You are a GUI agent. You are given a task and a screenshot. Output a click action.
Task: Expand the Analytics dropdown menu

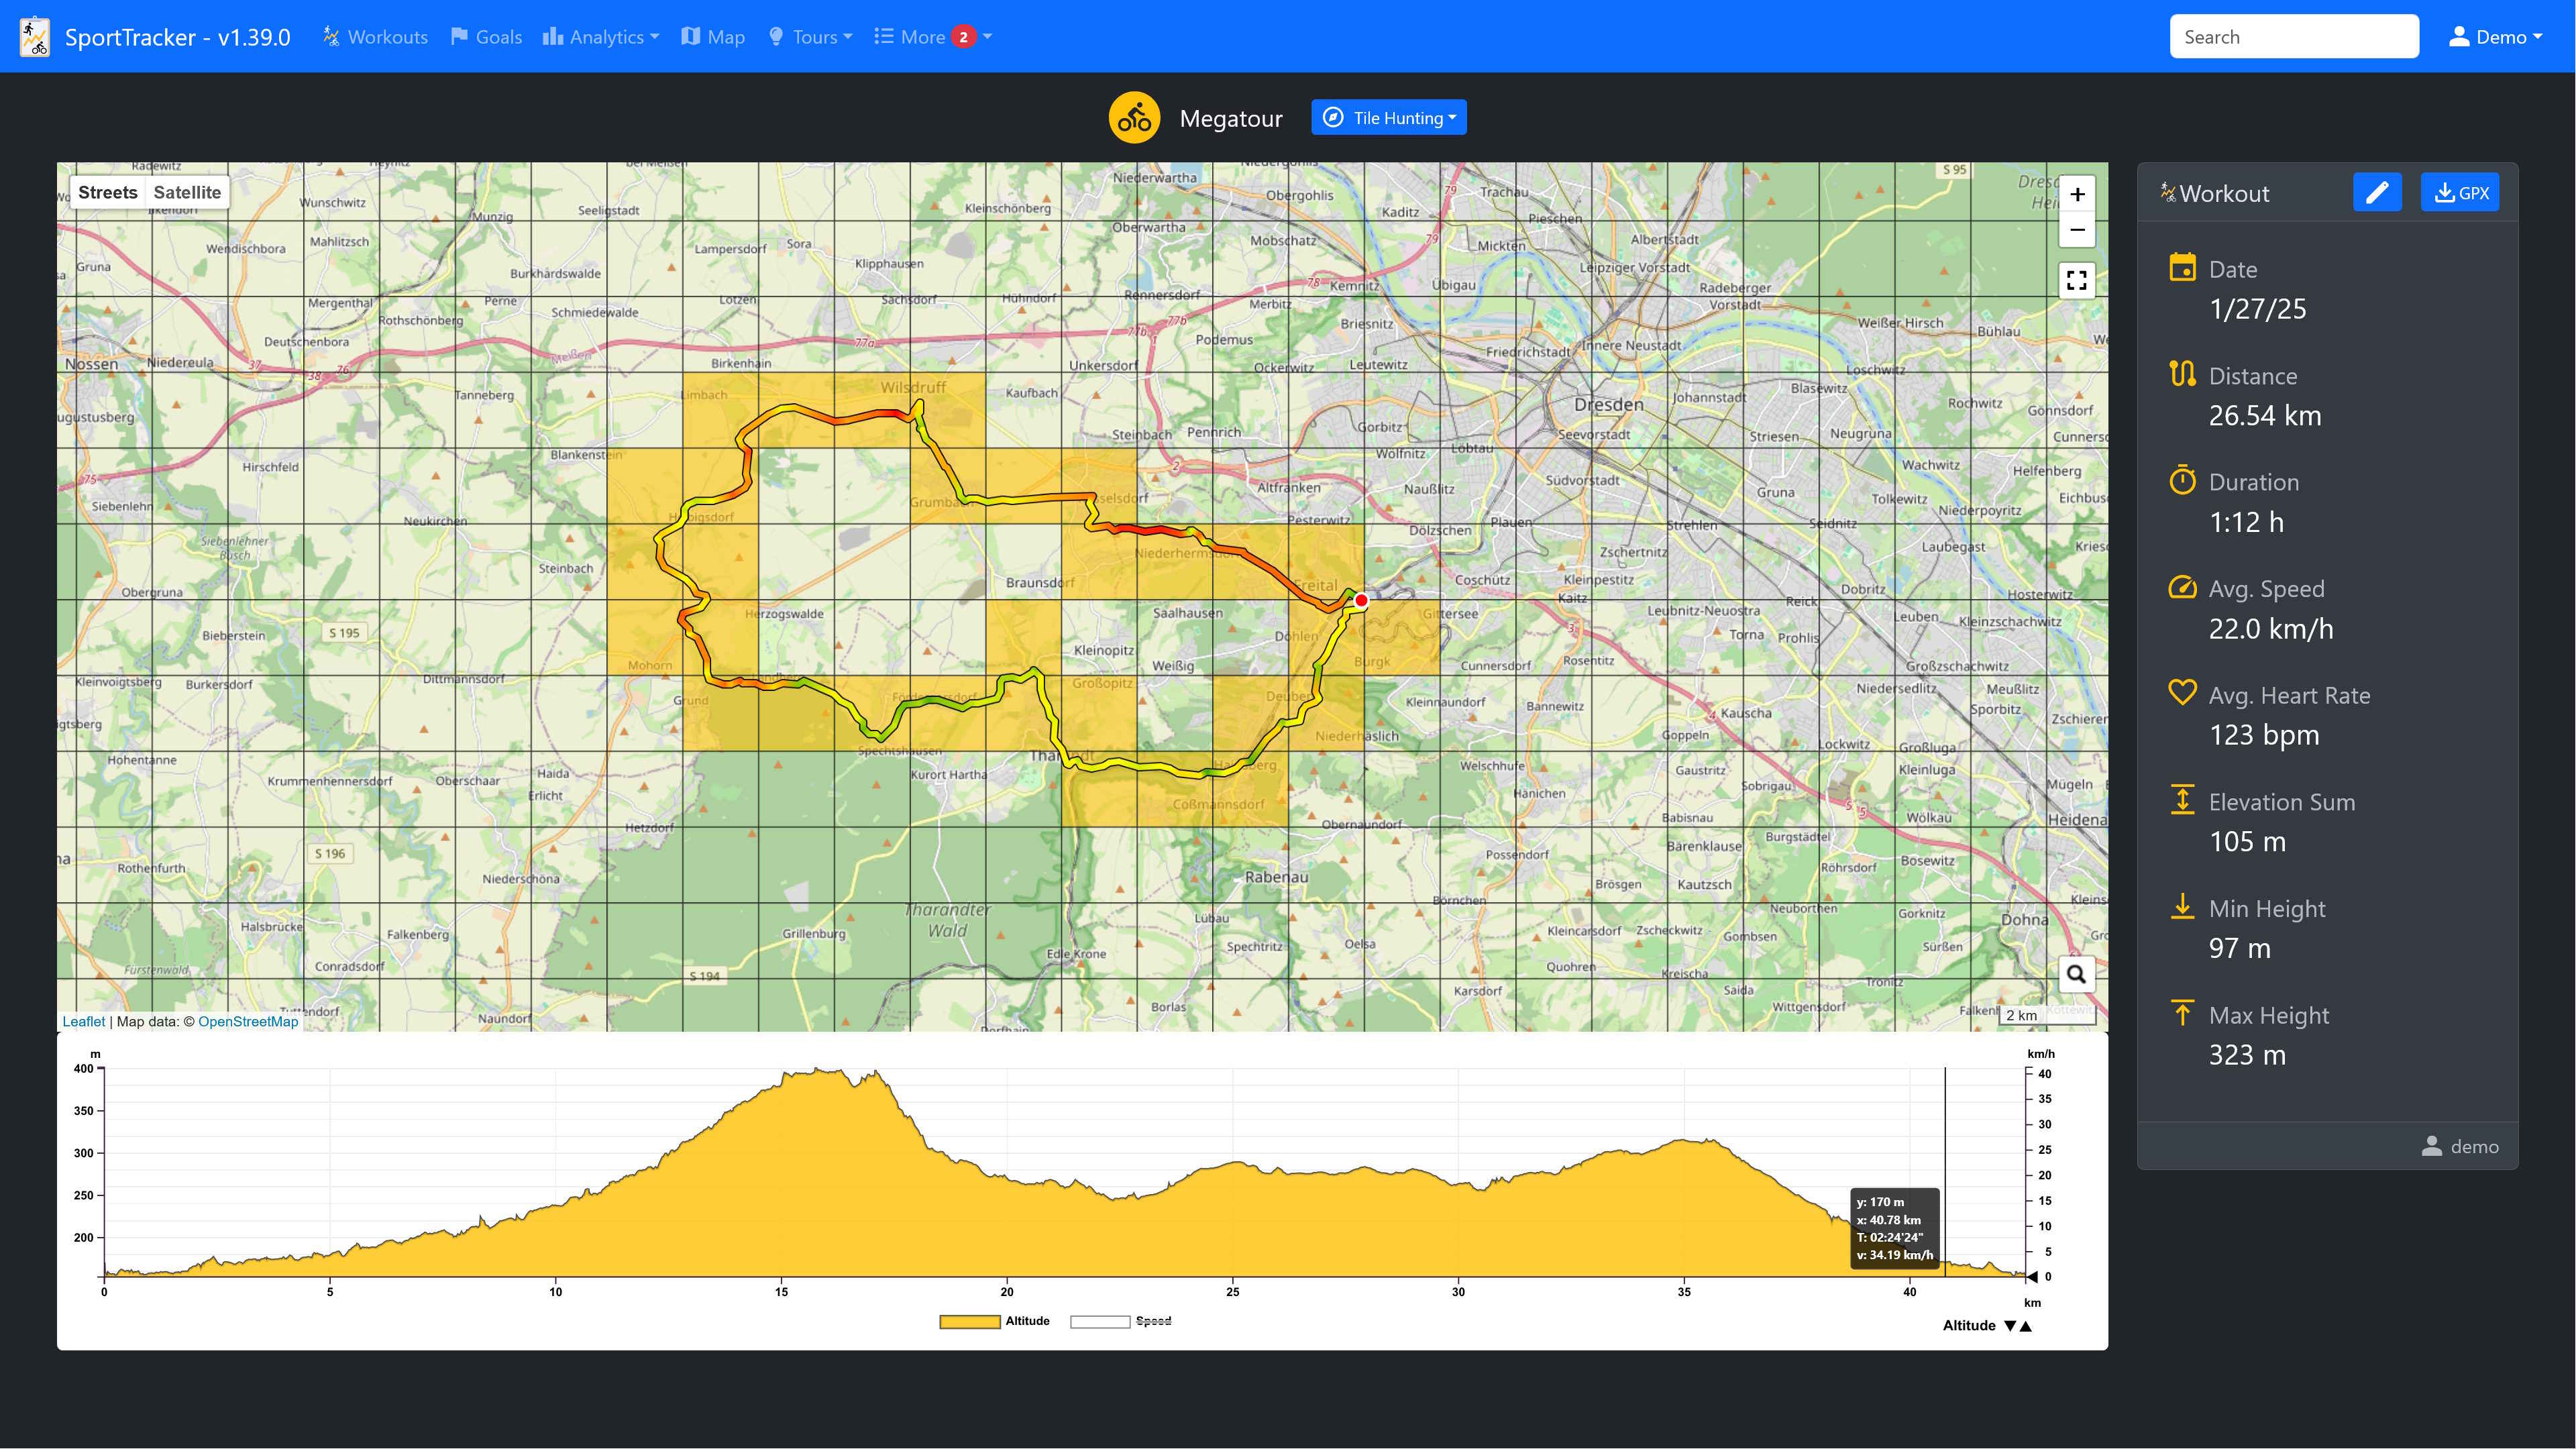(601, 37)
